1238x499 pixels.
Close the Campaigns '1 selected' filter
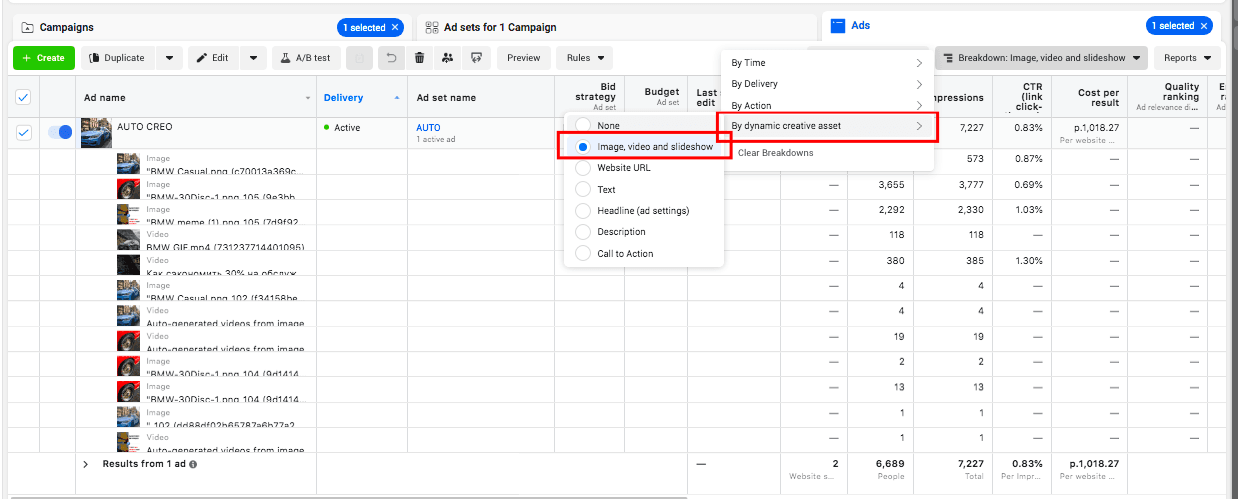(395, 27)
